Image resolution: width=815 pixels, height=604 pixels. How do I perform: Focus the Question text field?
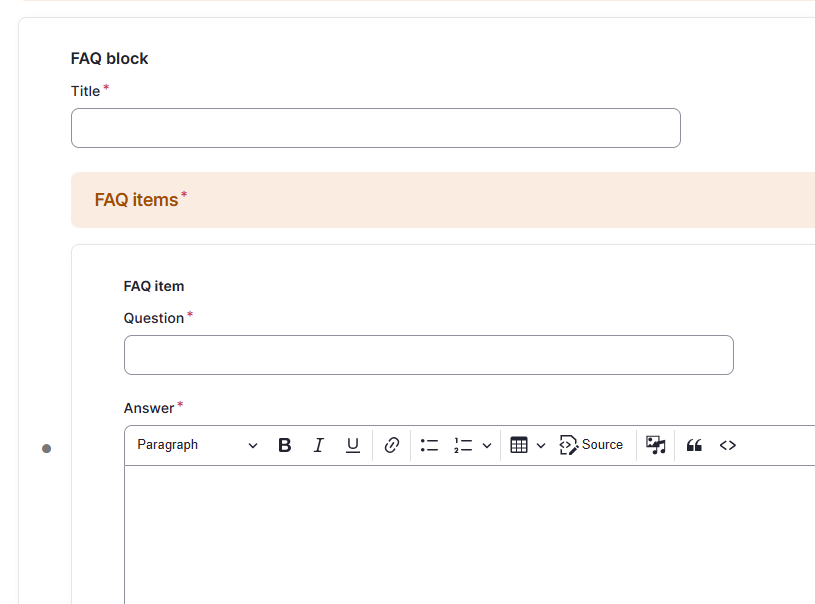point(429,355)
